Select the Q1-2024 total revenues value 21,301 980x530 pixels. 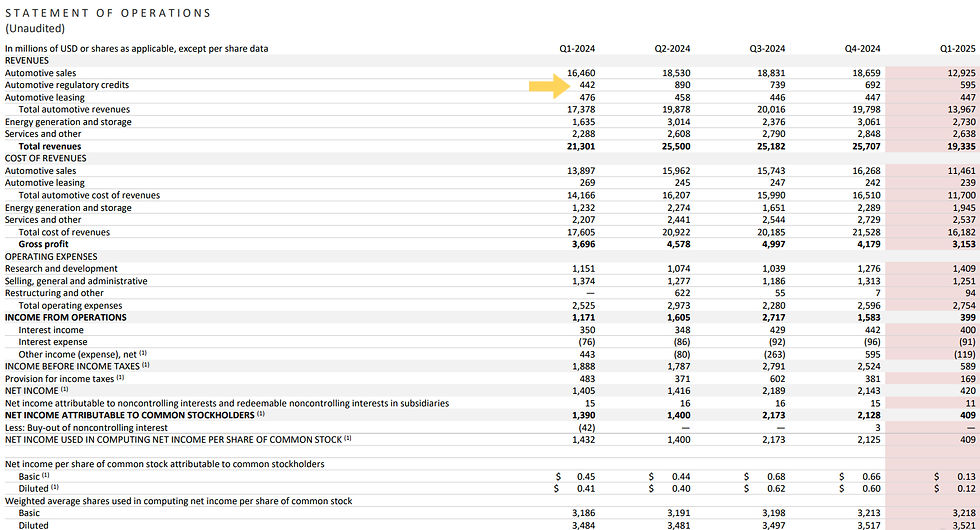581,146
